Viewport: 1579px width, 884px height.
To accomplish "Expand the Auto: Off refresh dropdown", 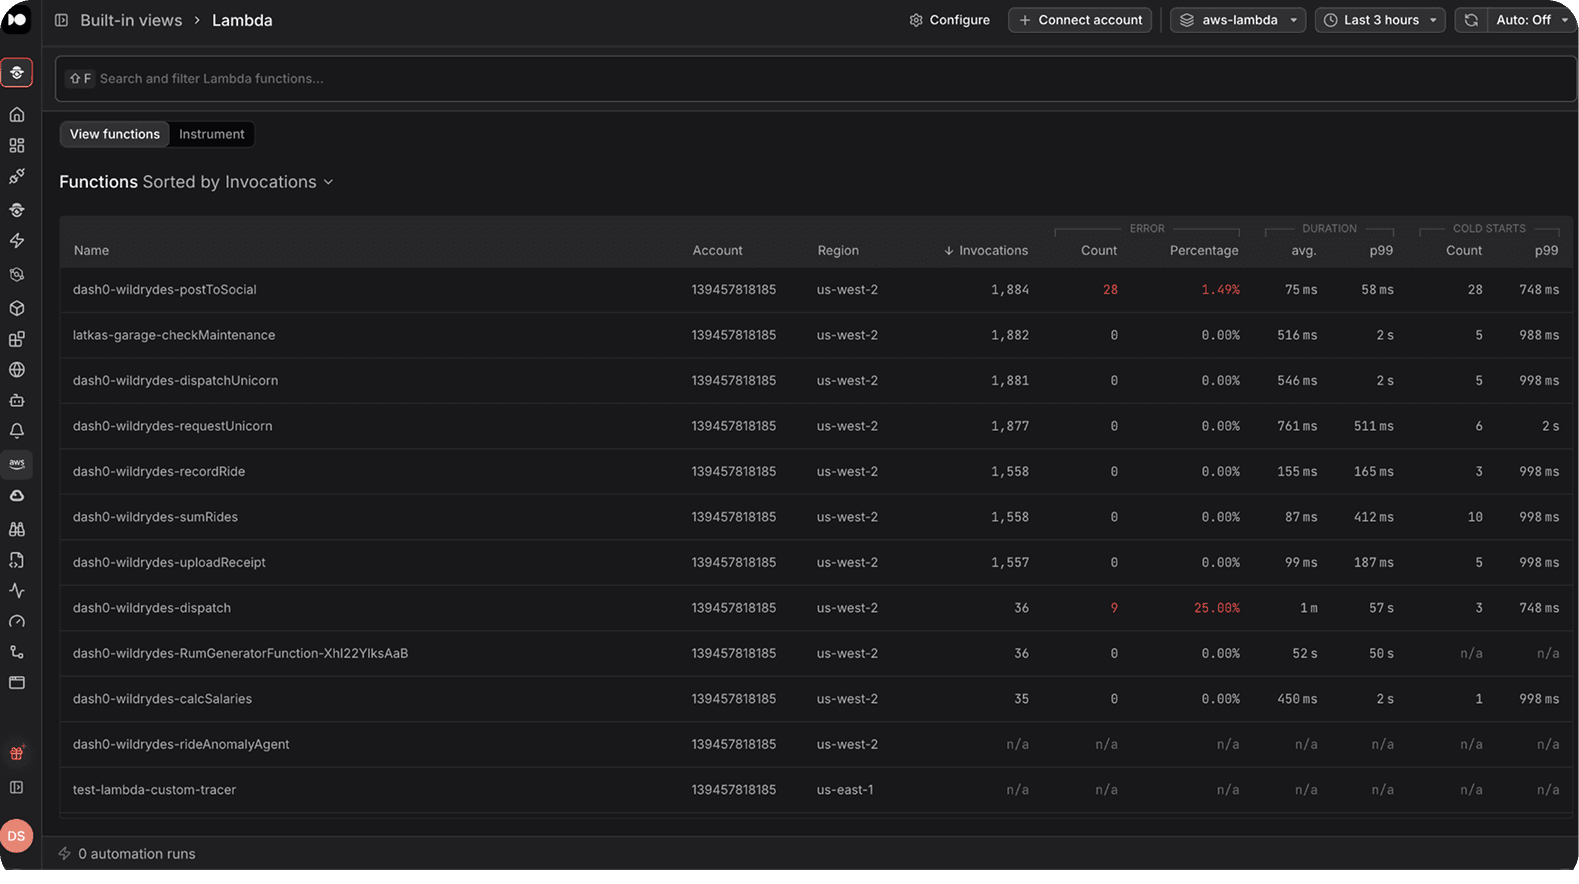I will click(x=1531, y=20).
